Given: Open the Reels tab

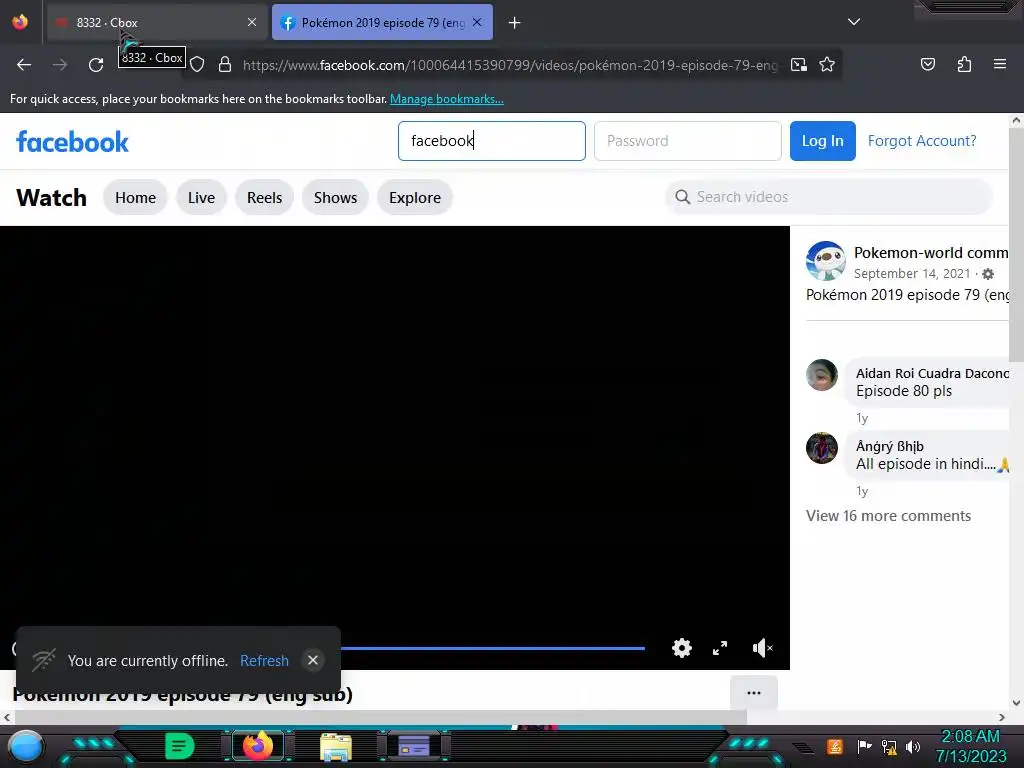Looking at the screenshot, I should 264,198.
